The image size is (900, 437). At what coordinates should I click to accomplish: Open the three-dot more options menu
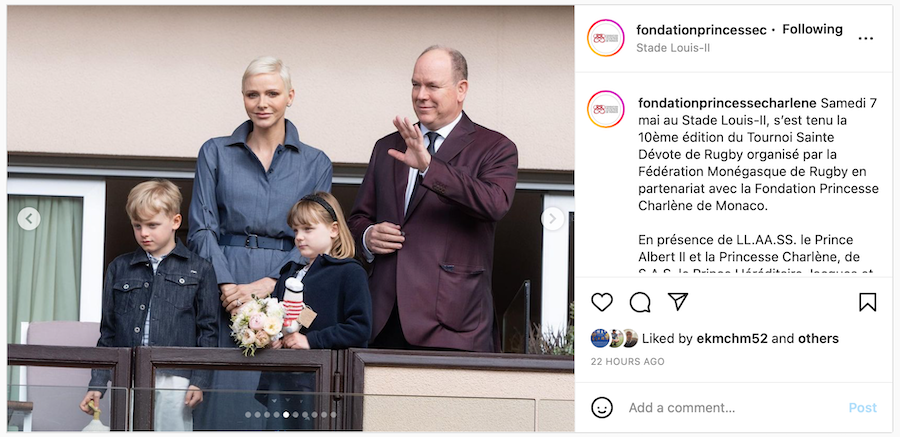[866, 38]
